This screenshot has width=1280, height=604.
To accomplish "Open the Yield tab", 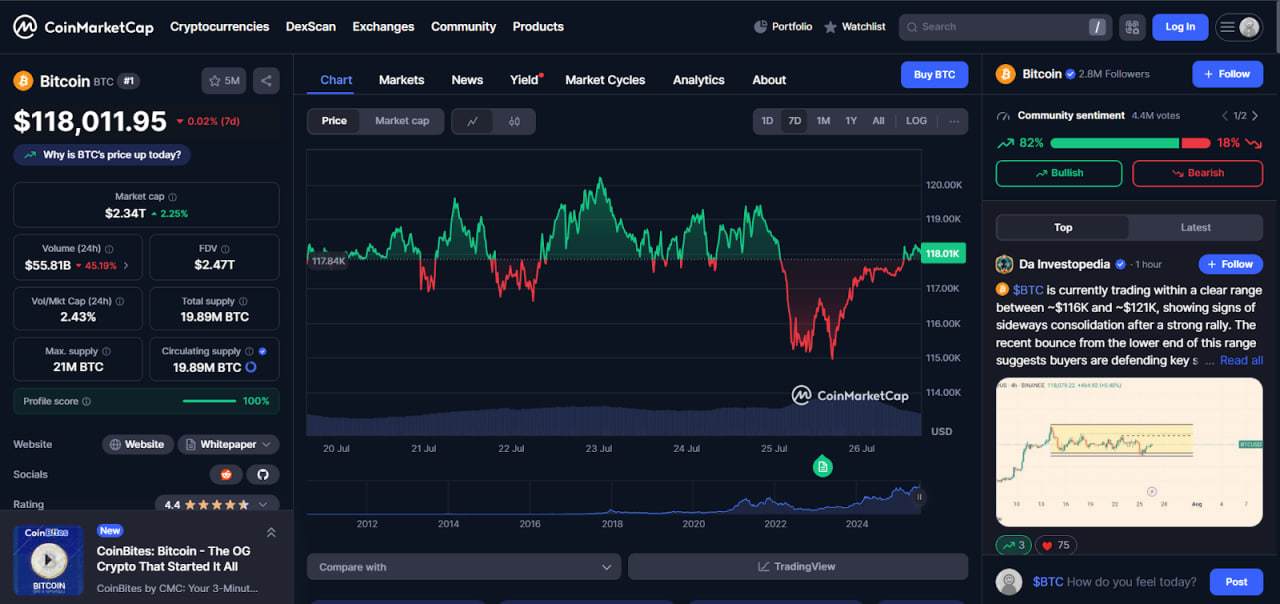I will click(x=524, y=80).
